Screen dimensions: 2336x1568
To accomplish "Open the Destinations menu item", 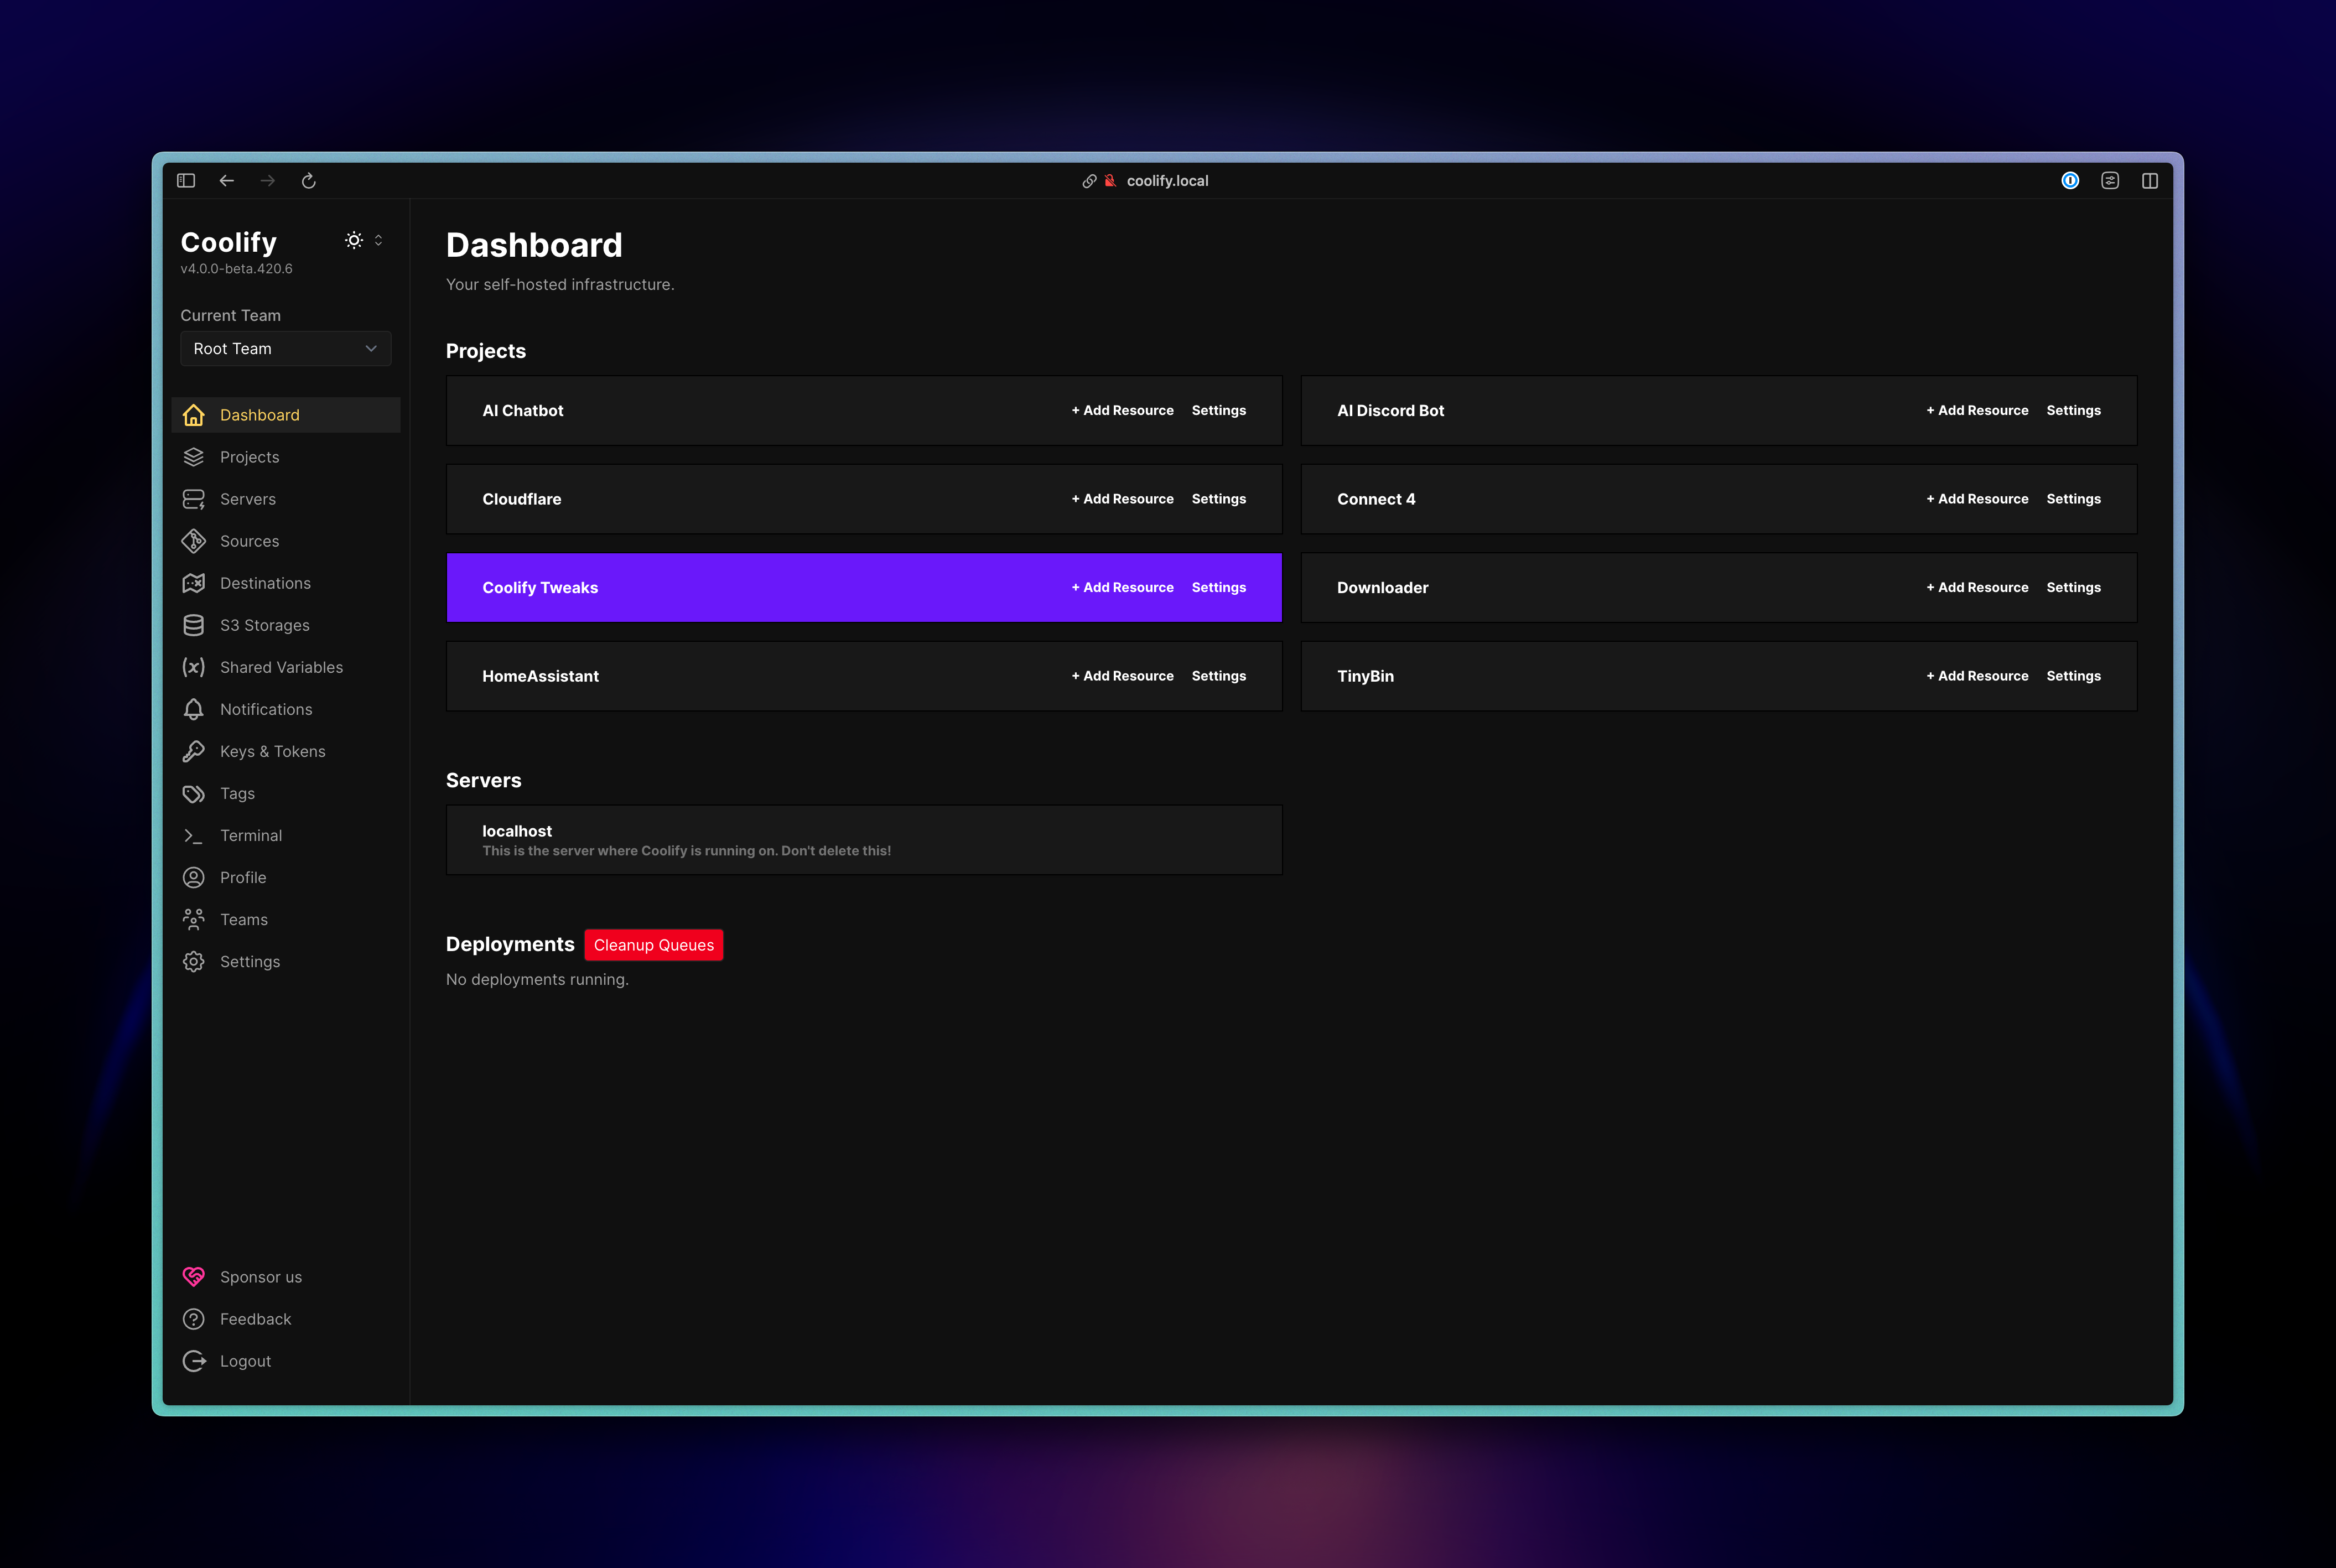I will (x=265, y=583).
